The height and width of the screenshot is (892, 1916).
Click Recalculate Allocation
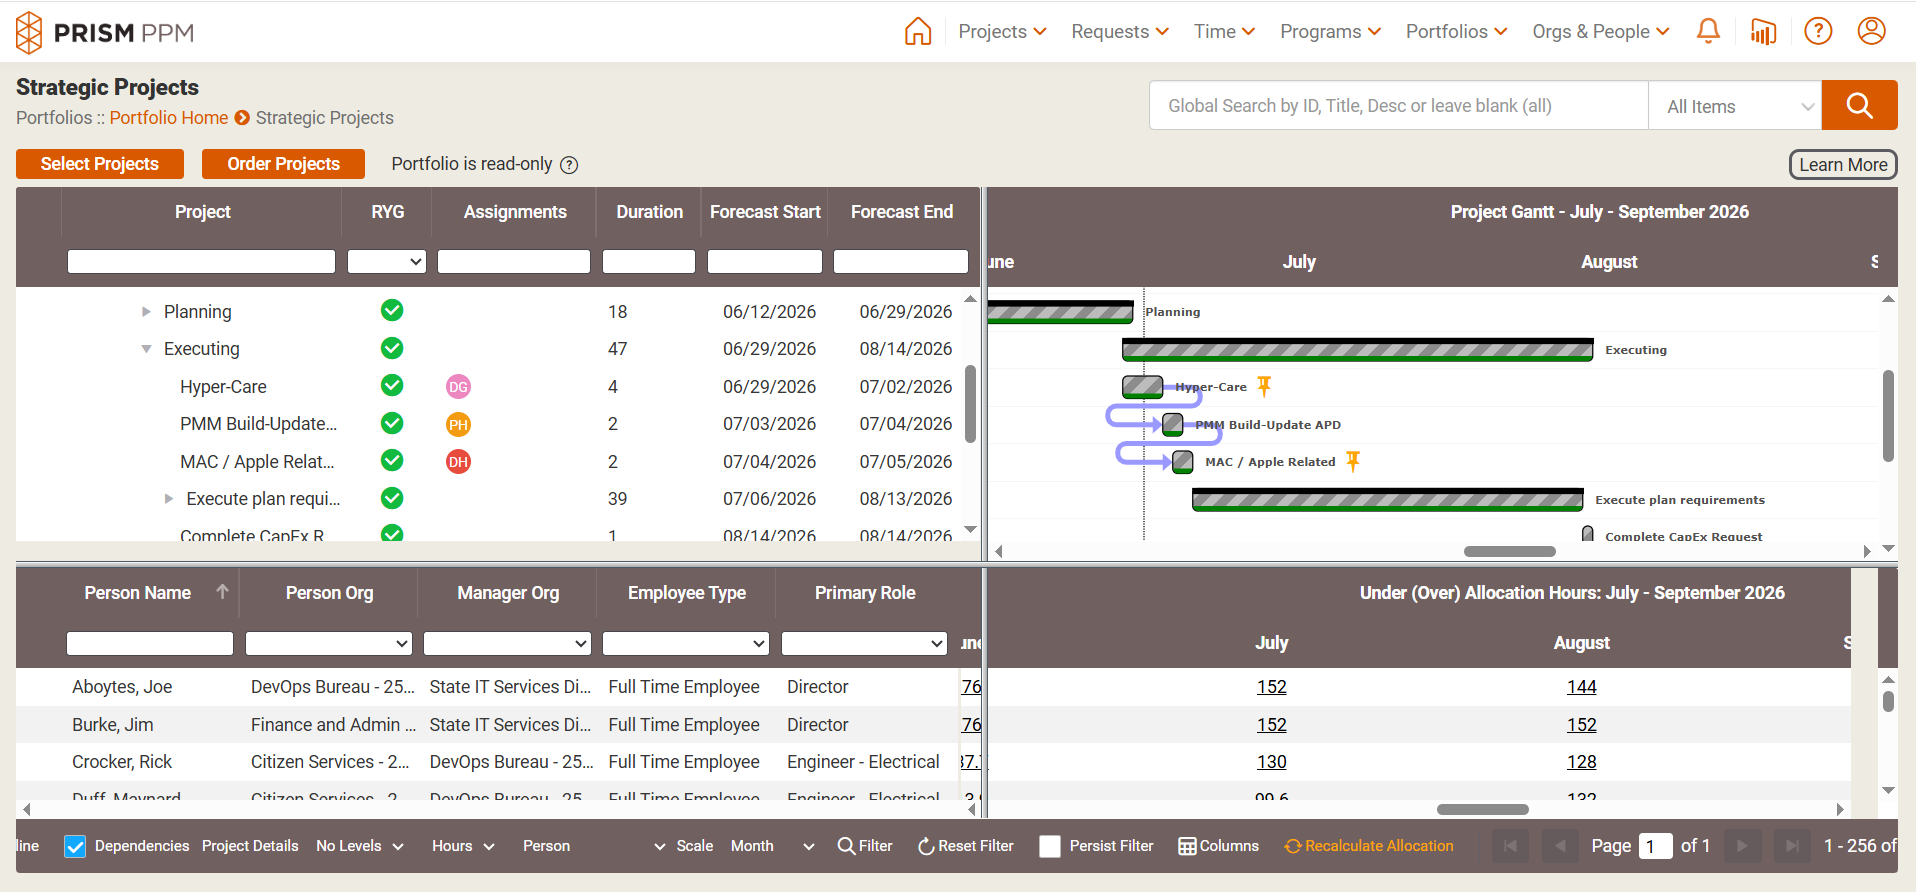[1369, 846]
